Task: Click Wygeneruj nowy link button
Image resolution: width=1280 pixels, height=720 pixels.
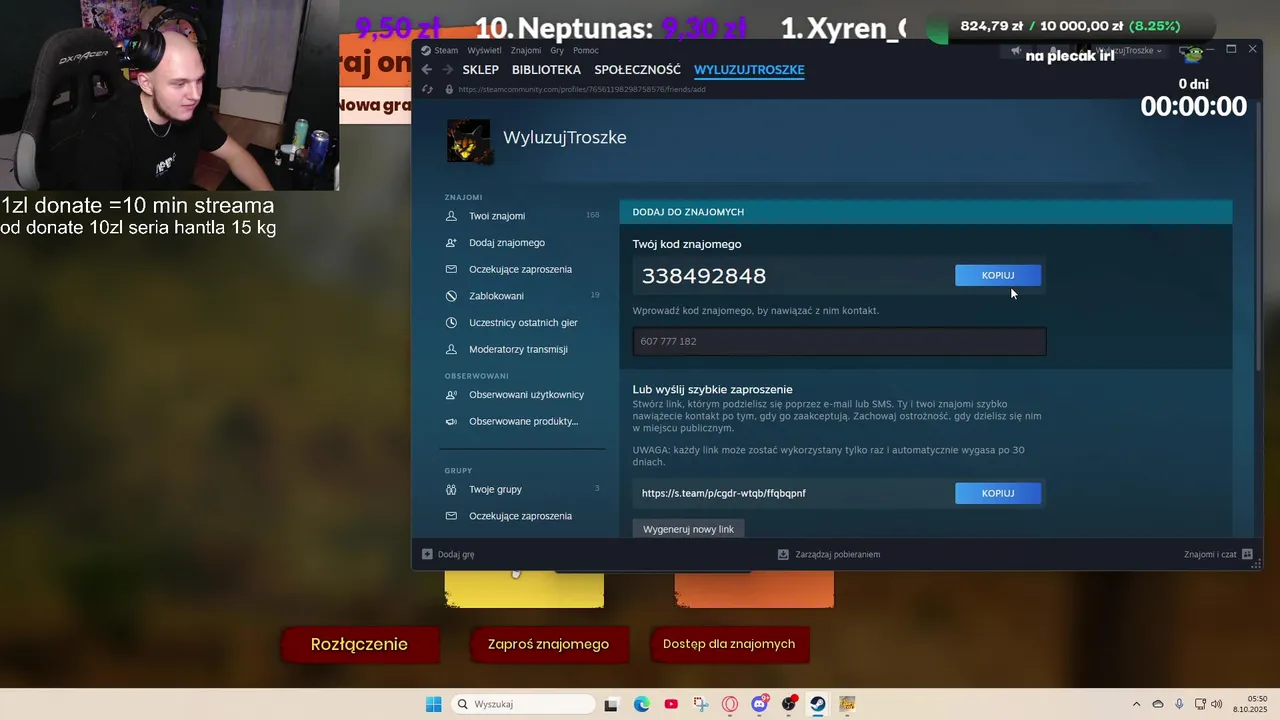Action: point(689,529)
